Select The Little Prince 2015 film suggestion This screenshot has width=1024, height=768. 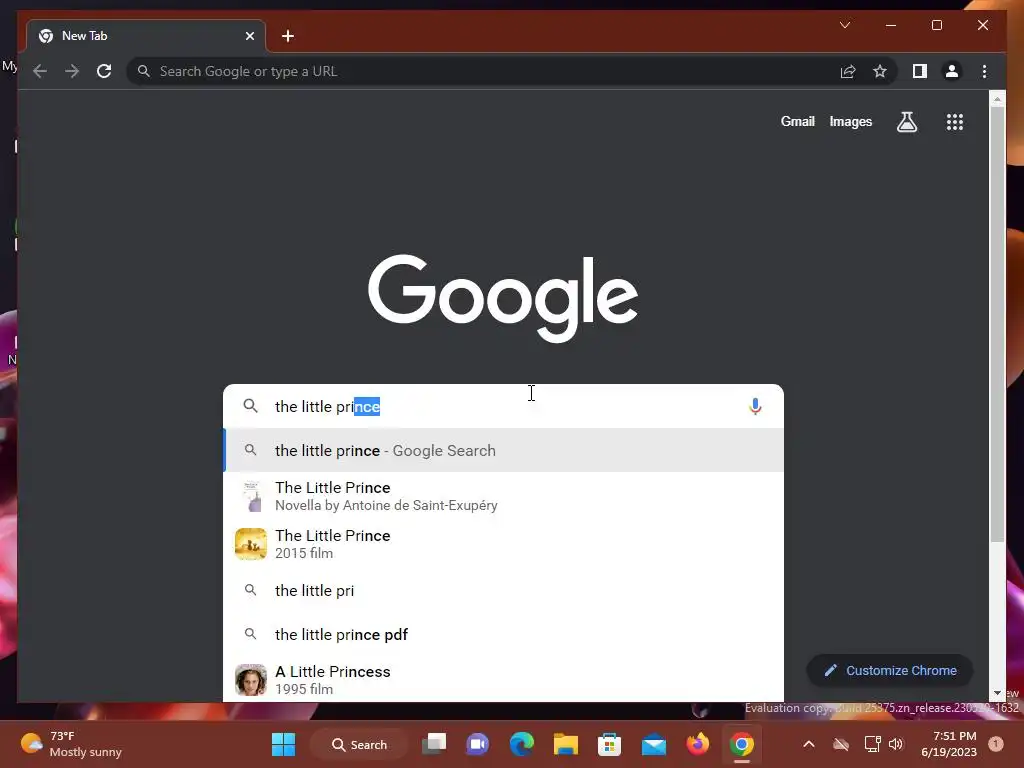[x=503, y=544]
